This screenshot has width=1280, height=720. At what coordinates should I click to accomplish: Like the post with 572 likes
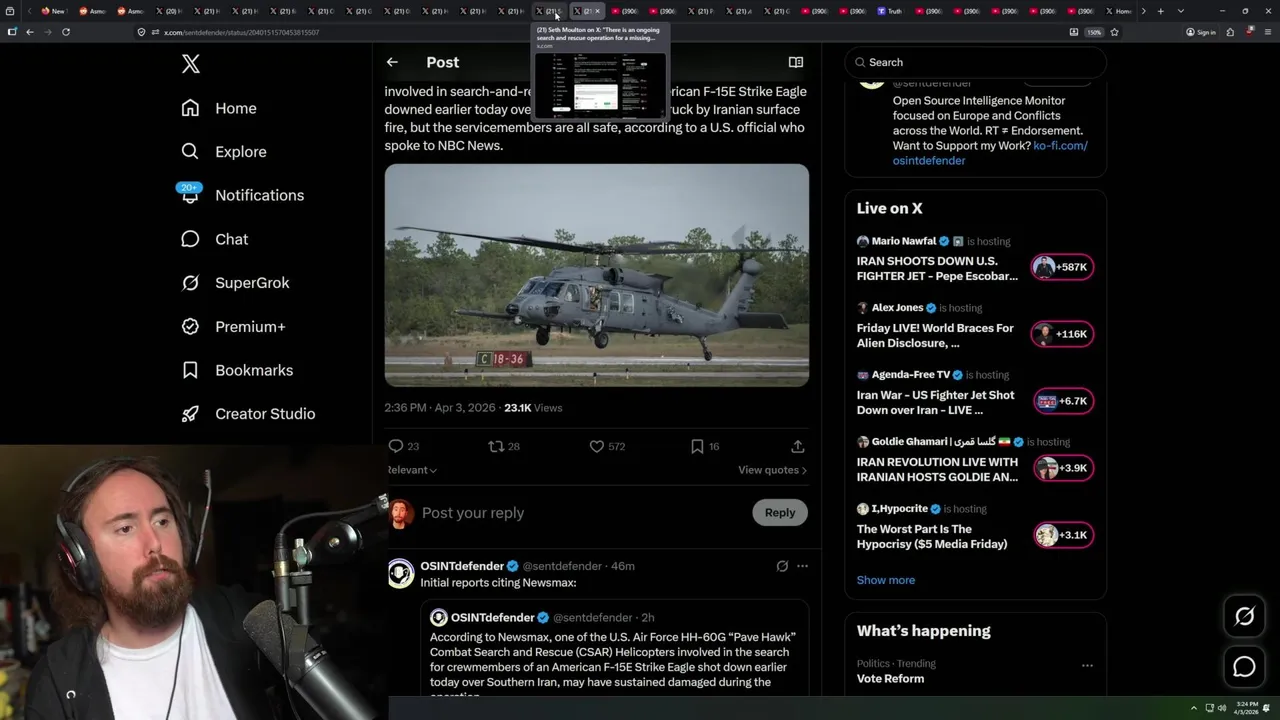click(x=607, y=446)
